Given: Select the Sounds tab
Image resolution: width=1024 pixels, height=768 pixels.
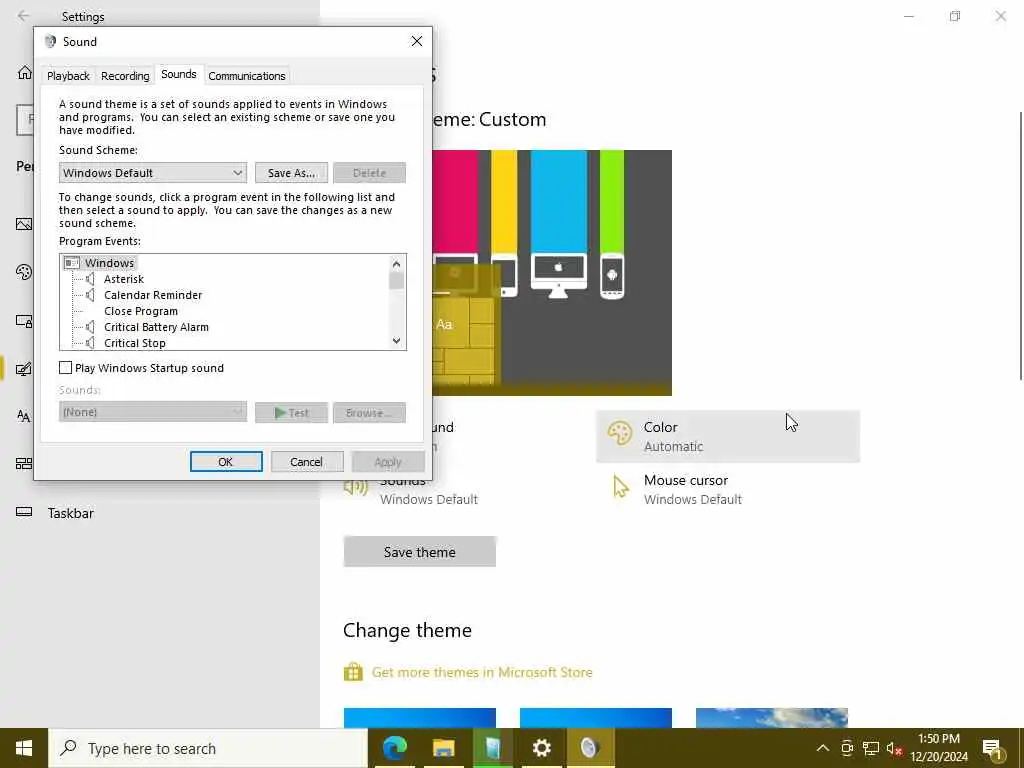Looking at the screenshot, I should (178, 74).
